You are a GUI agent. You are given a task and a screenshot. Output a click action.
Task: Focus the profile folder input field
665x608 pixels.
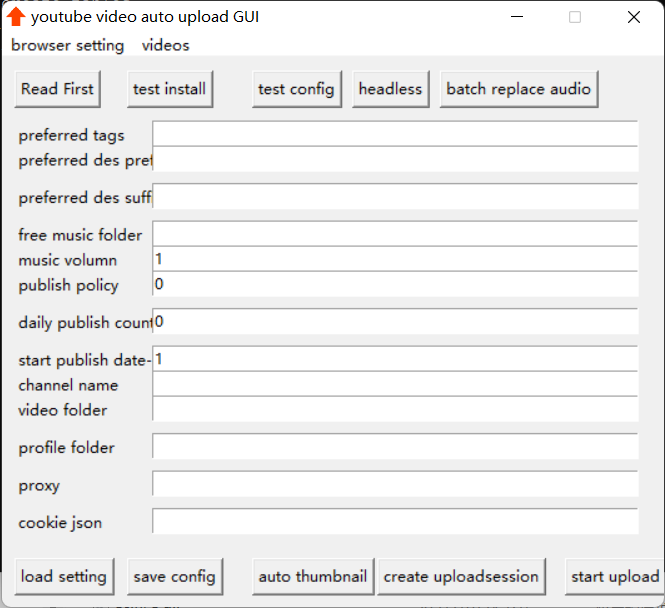(395, 446)
